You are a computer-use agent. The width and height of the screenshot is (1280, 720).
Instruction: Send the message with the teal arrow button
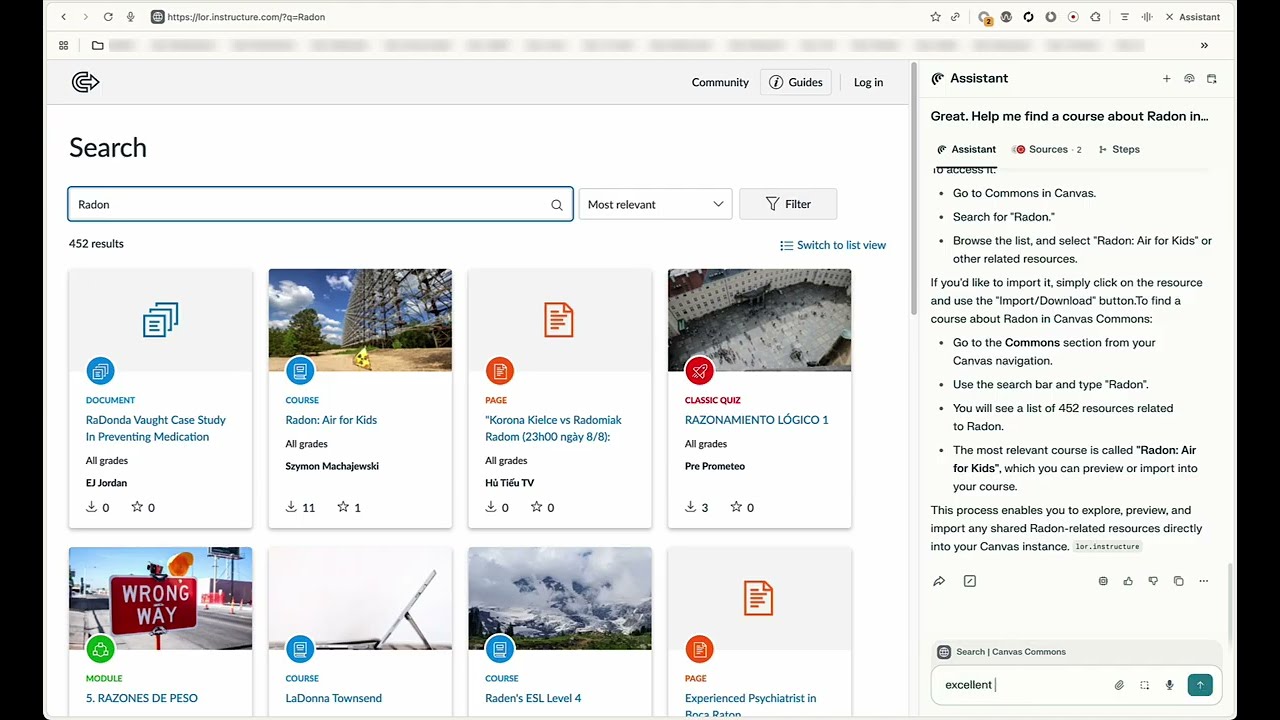point(1200,685)
